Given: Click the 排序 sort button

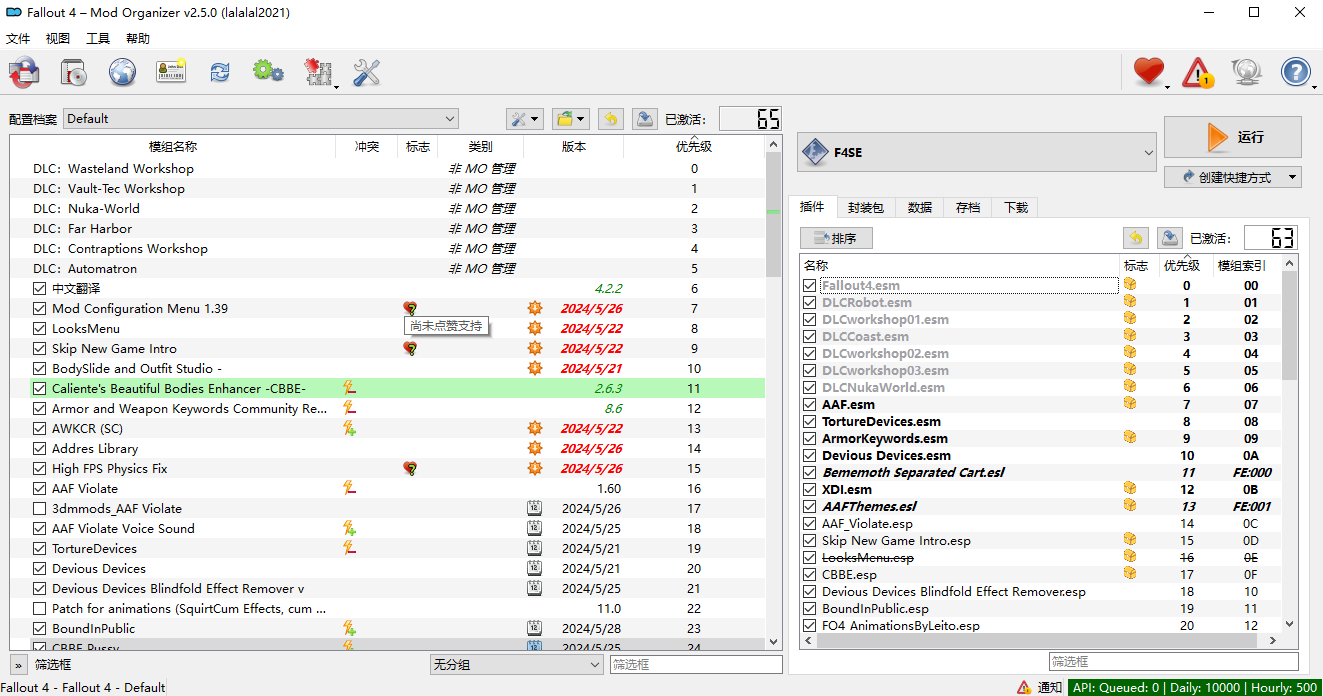Looking at the screenshot, I should (836, 238).
